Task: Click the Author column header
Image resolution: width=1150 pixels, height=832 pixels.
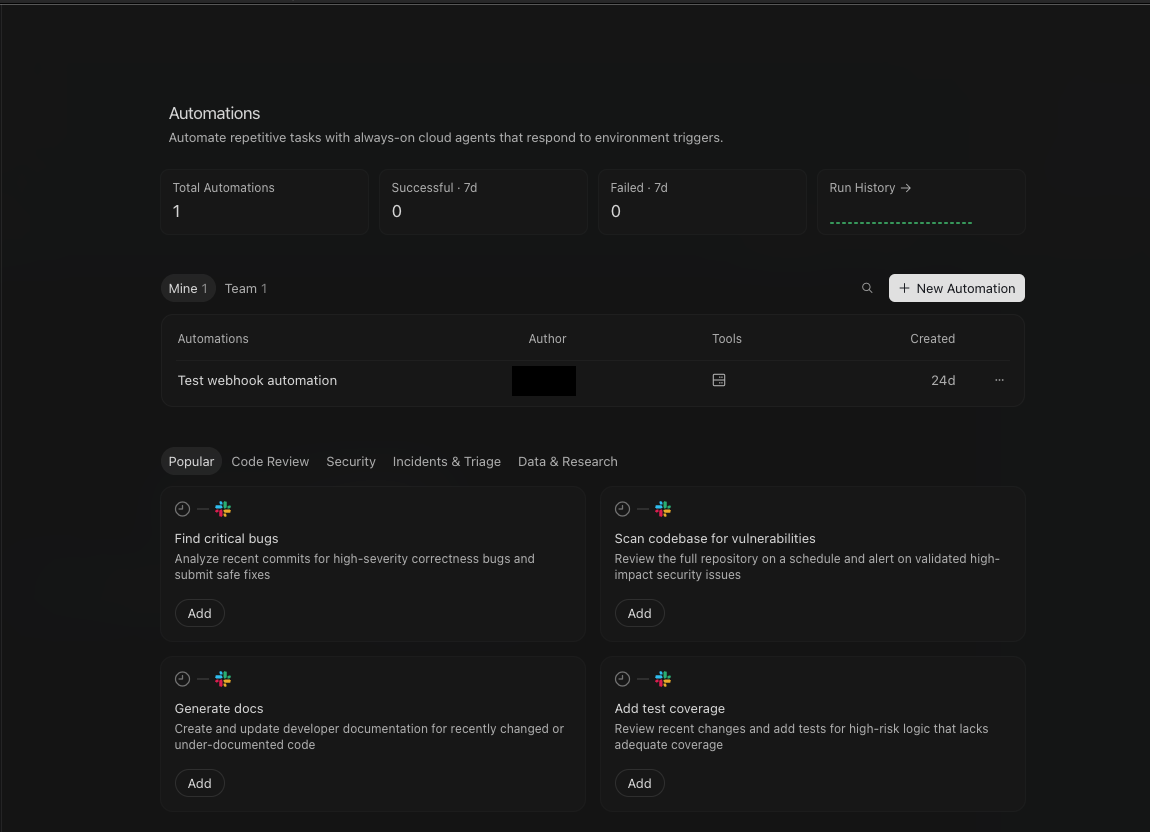Action: click(547, 339)
